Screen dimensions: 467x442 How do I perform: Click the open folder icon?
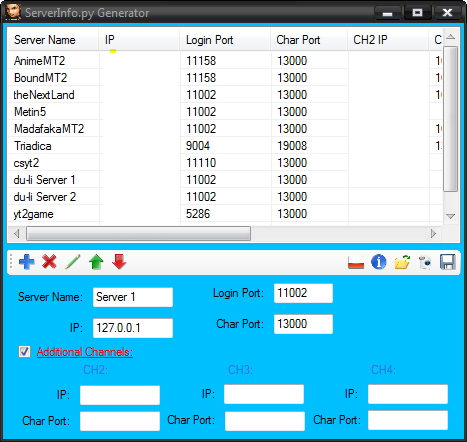pos(402,262)
